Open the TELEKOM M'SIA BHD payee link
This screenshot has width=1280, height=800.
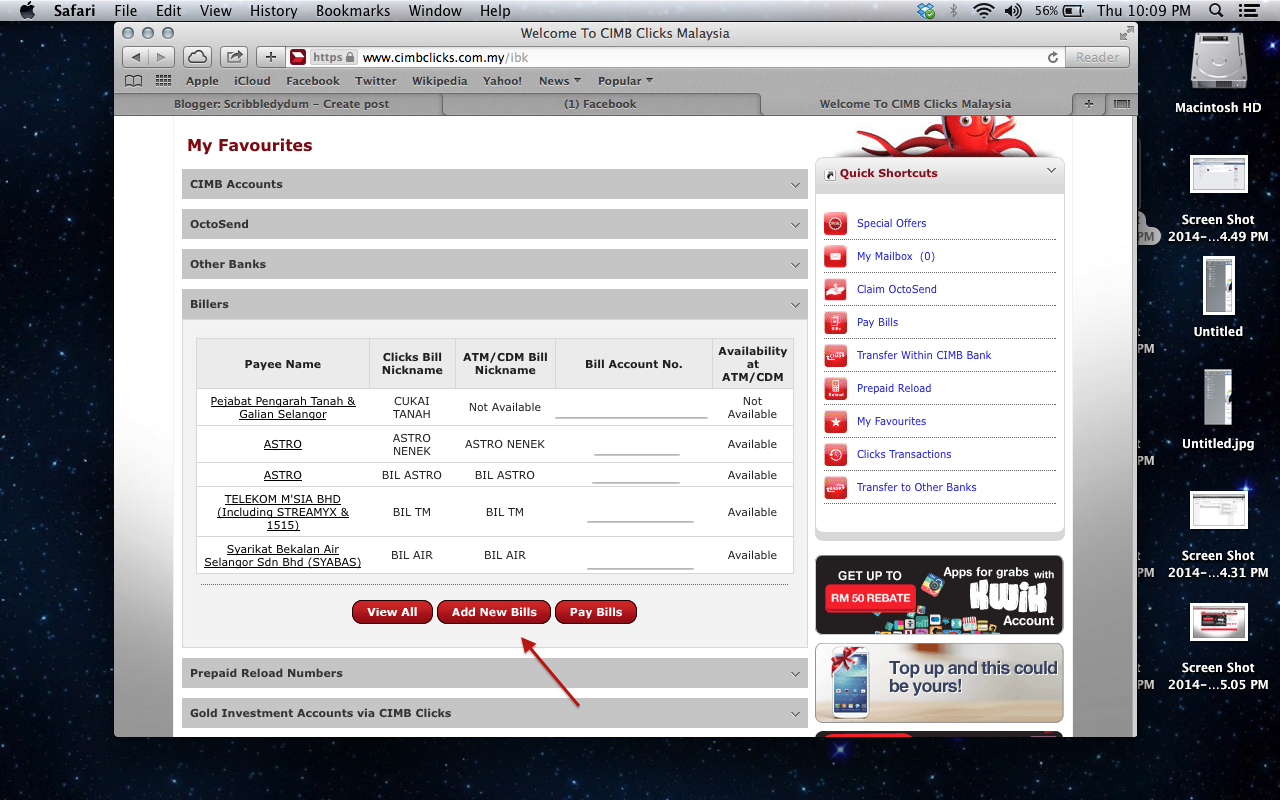pos(283,512)
